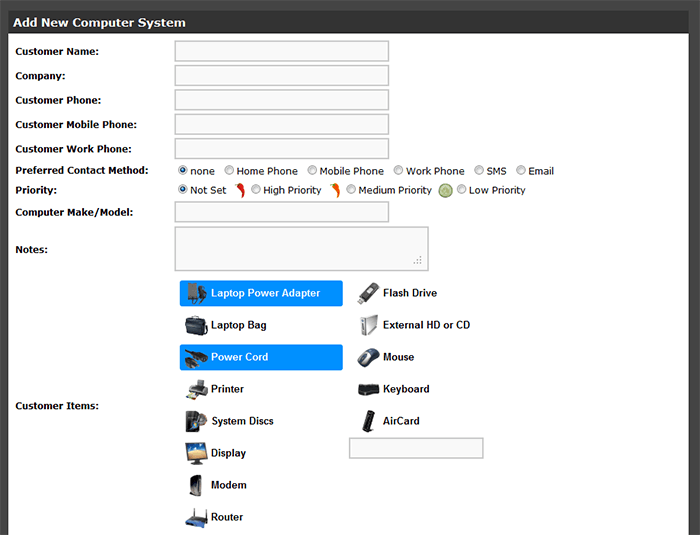This screenshot has width=700, height=535.
Task: Toggle the Keyboard label
Action: pyautogui.click(x=406, y=389)
